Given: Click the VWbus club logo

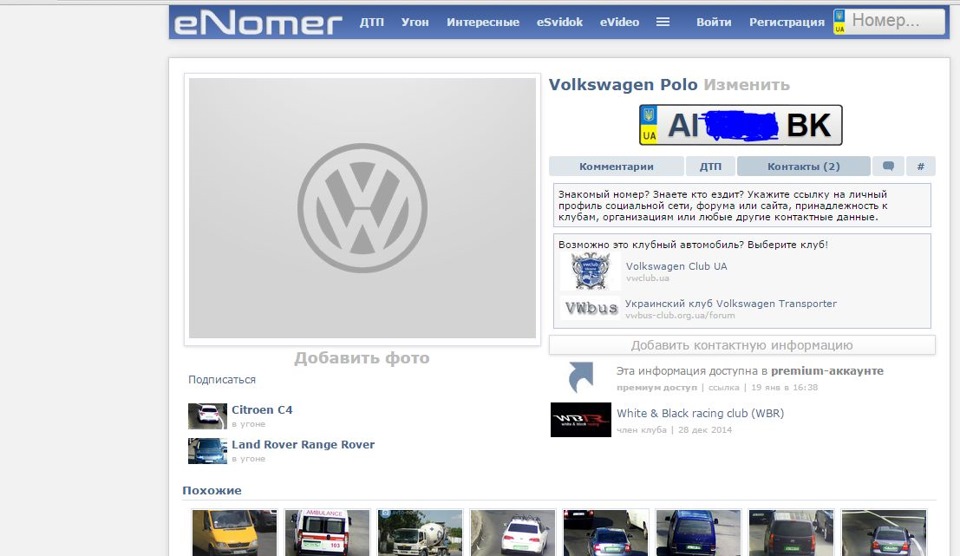Looking at the screenshot, I should (591, 308).
